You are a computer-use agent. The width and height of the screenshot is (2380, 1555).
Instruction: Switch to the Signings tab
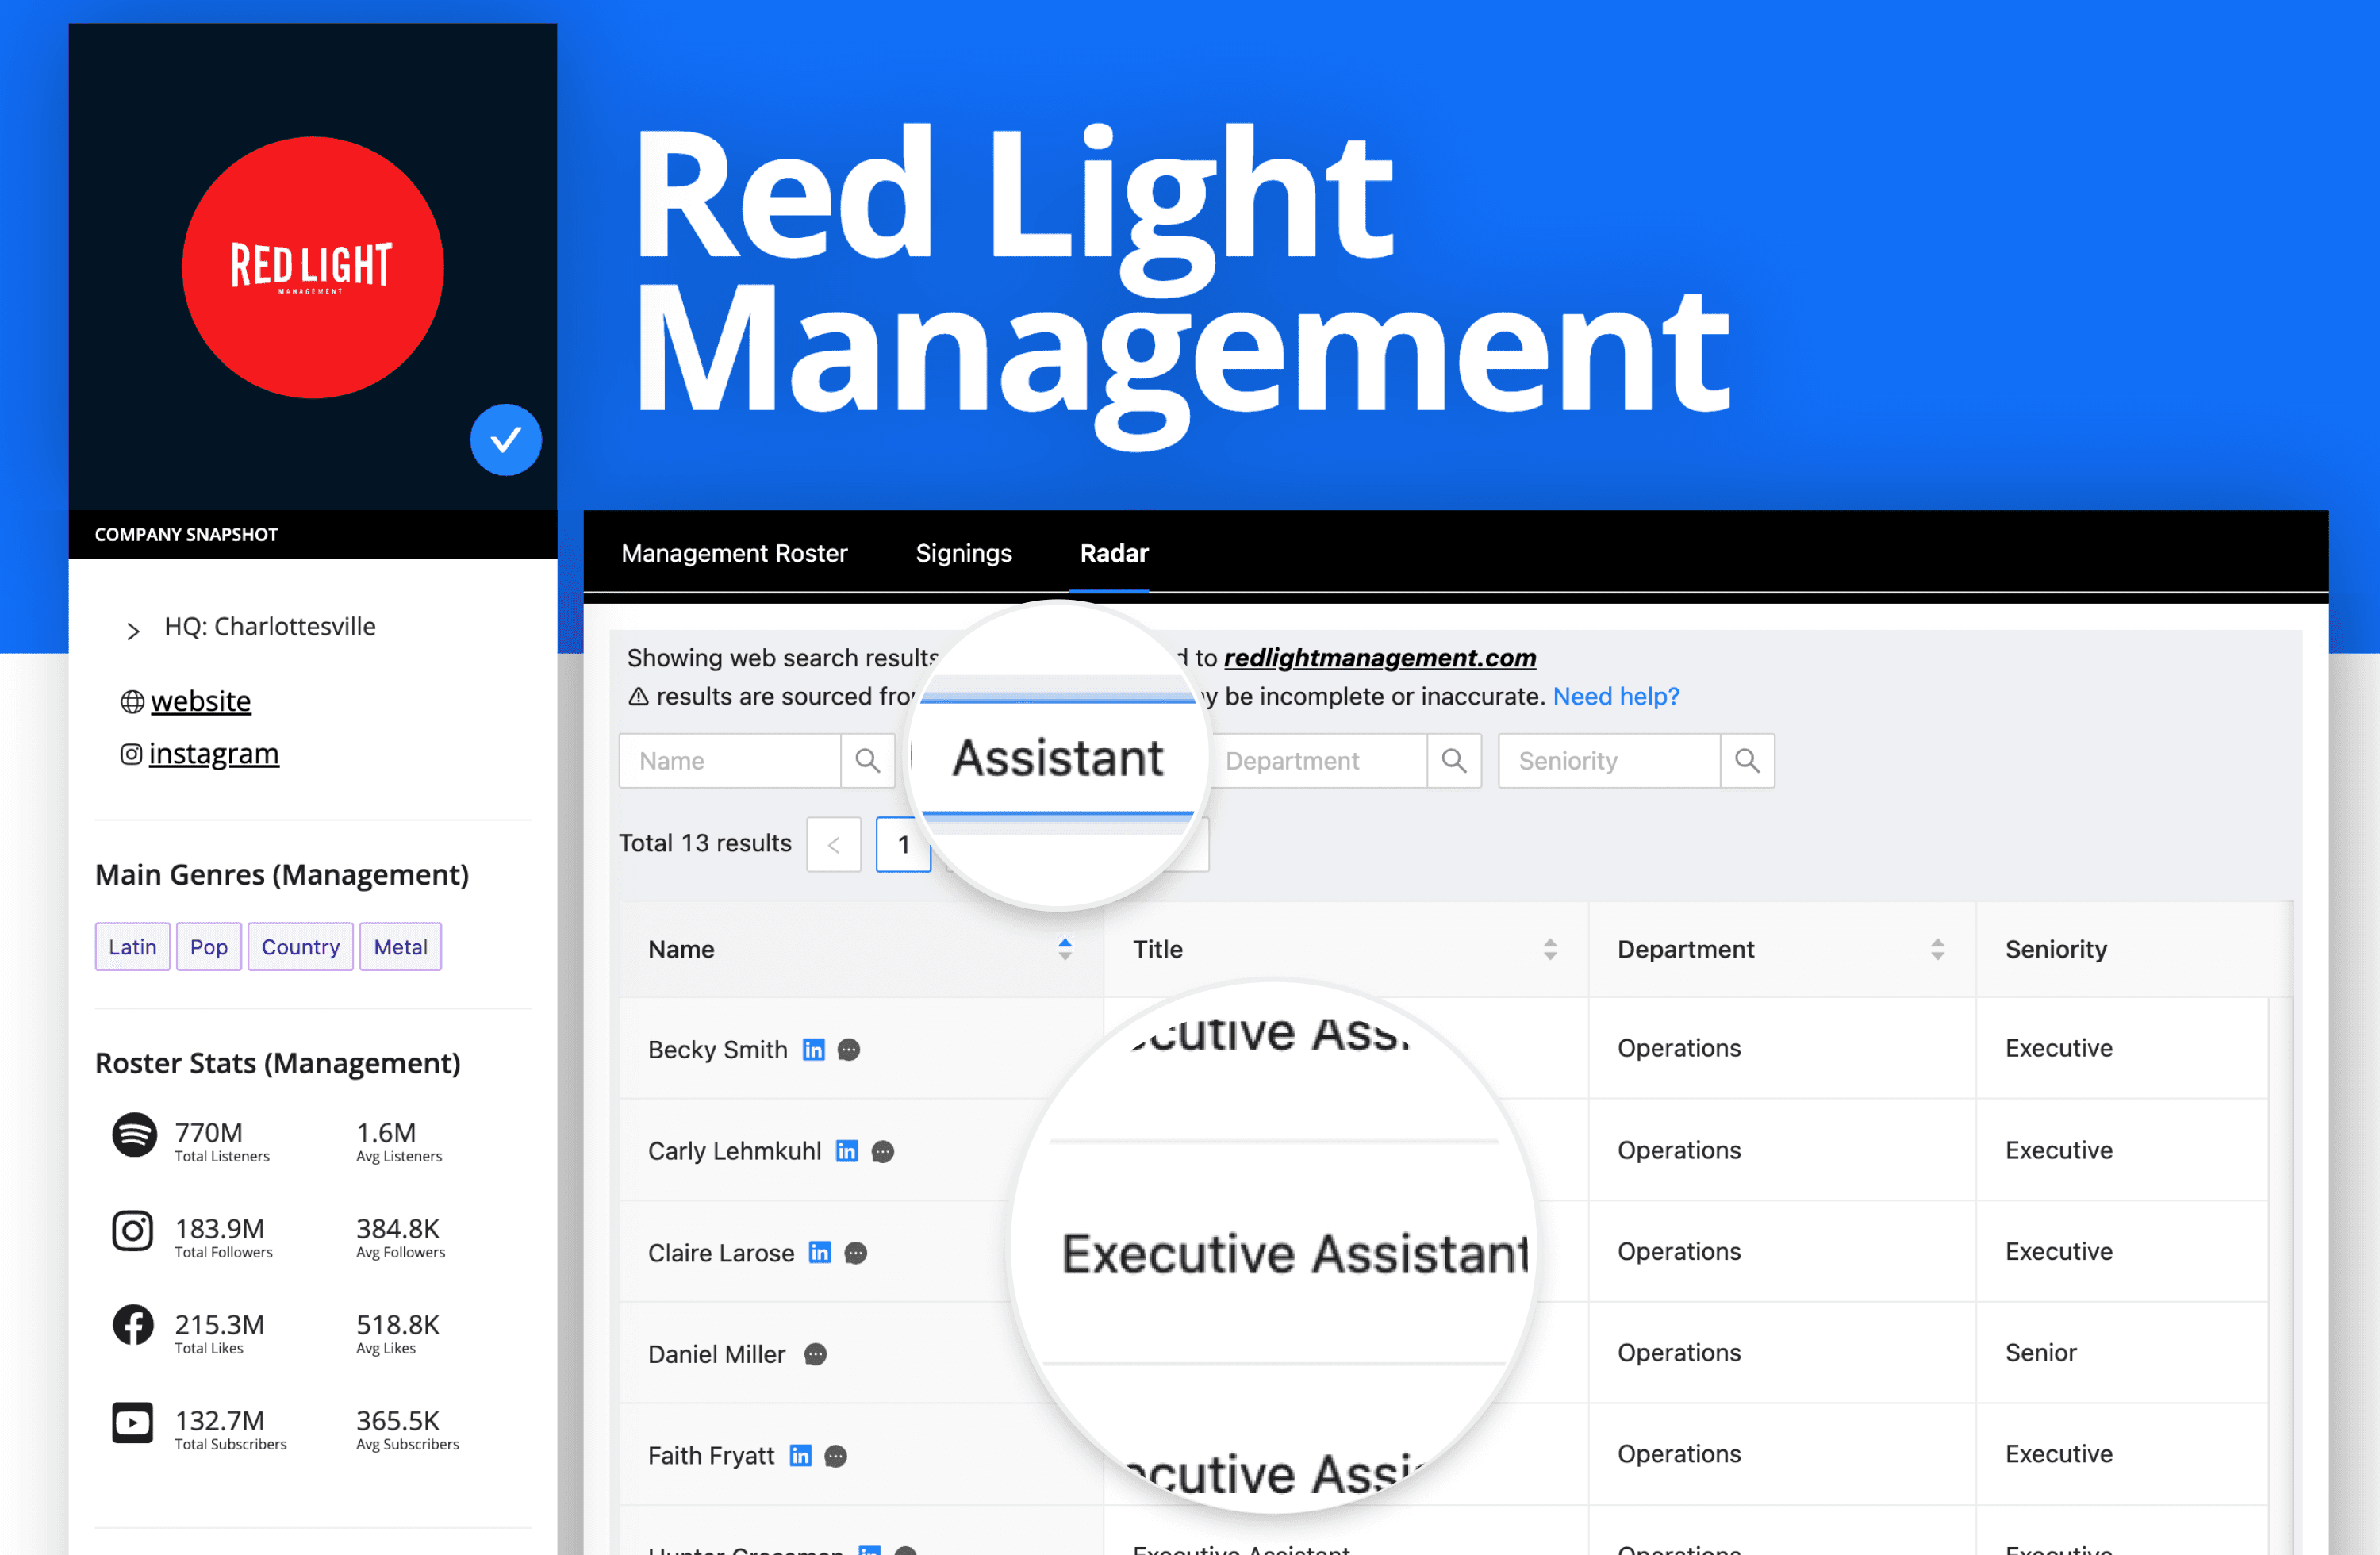(963, 553)
